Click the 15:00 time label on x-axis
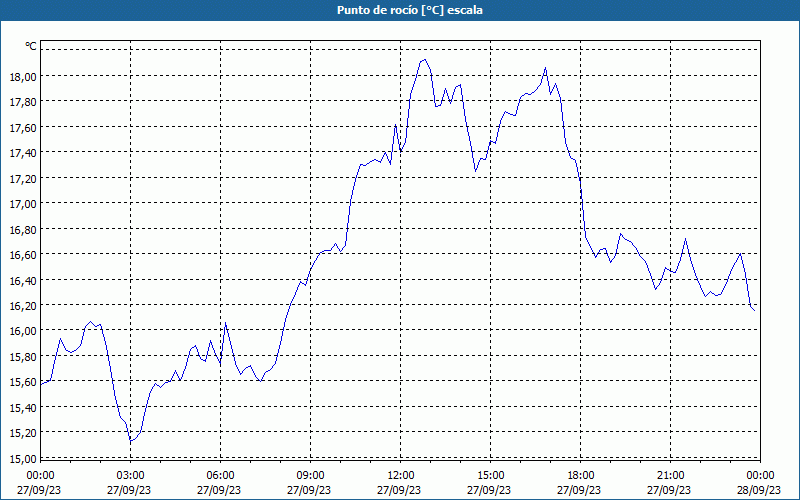The image size is (800, 500). pos(490,476)
